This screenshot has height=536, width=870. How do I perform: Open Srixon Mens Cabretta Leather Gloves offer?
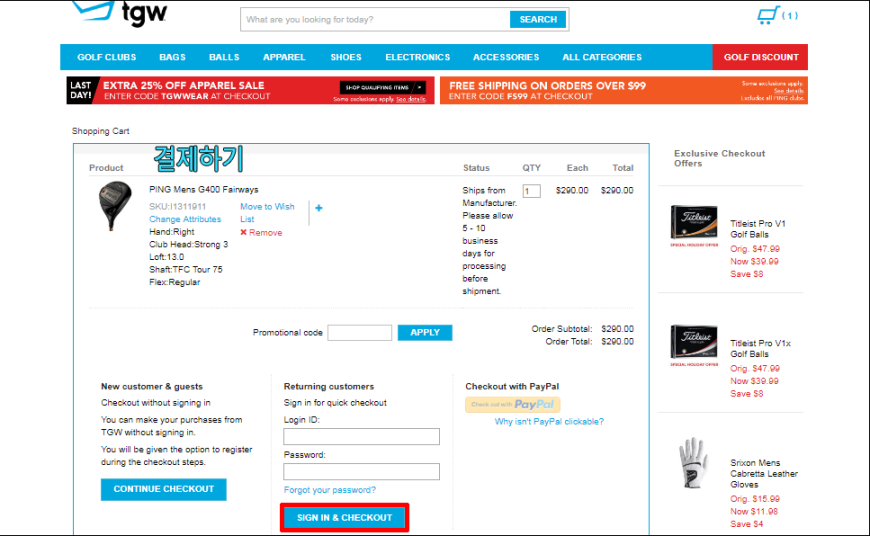pos(763,474)
